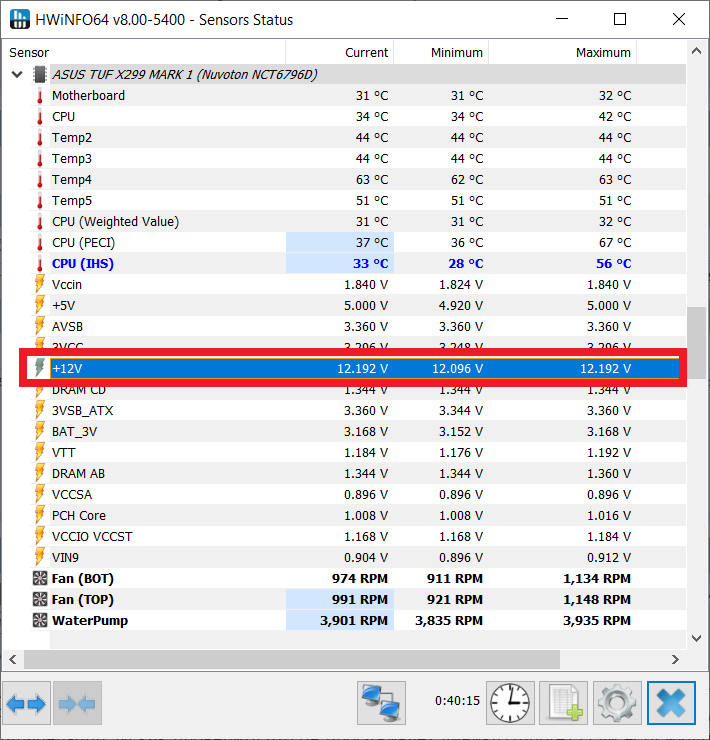Click the 3,901 RPM WaterPump current value
The width and height of the screenshot is (710, 740).
(354, 621)
